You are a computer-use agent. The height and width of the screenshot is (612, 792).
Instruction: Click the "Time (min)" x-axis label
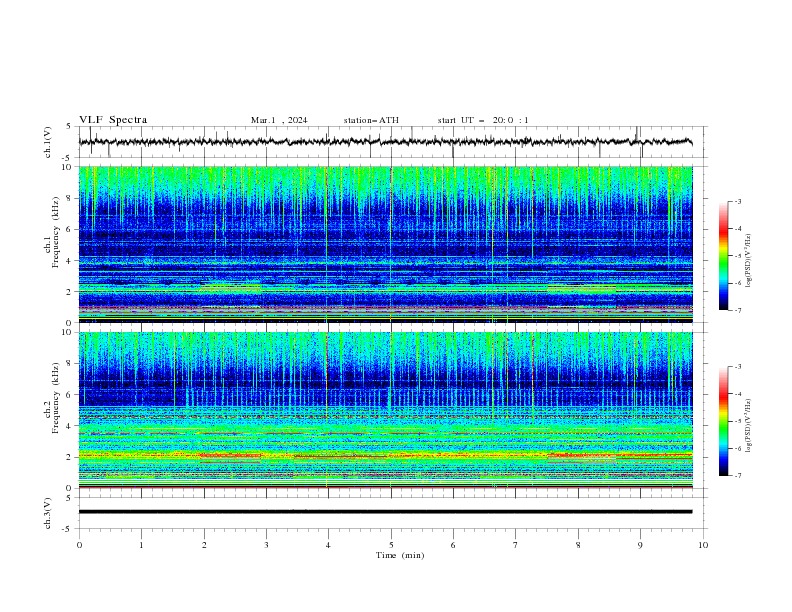pos(400,555)
